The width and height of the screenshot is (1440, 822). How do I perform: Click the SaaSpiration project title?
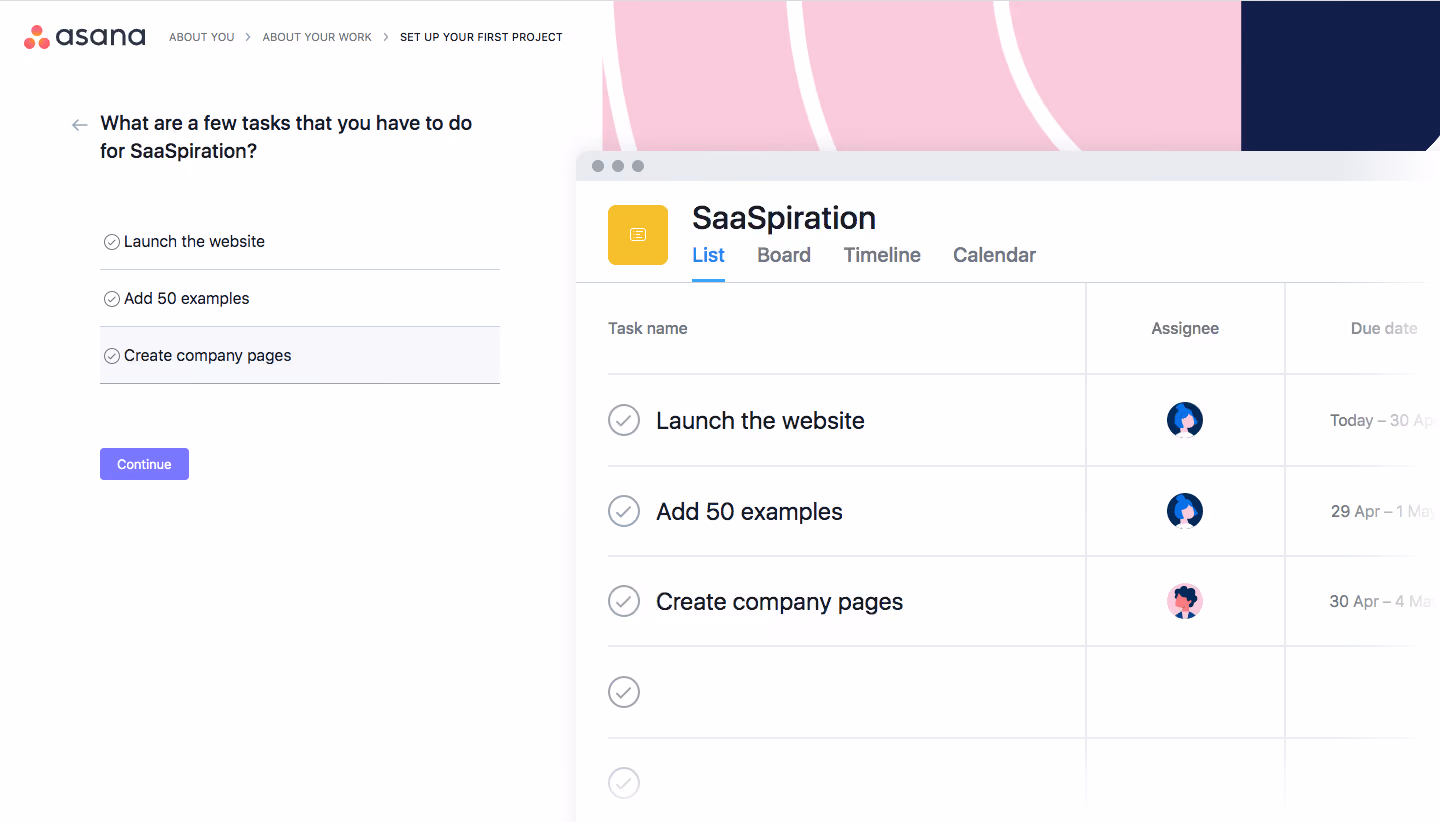pos(784,218)
